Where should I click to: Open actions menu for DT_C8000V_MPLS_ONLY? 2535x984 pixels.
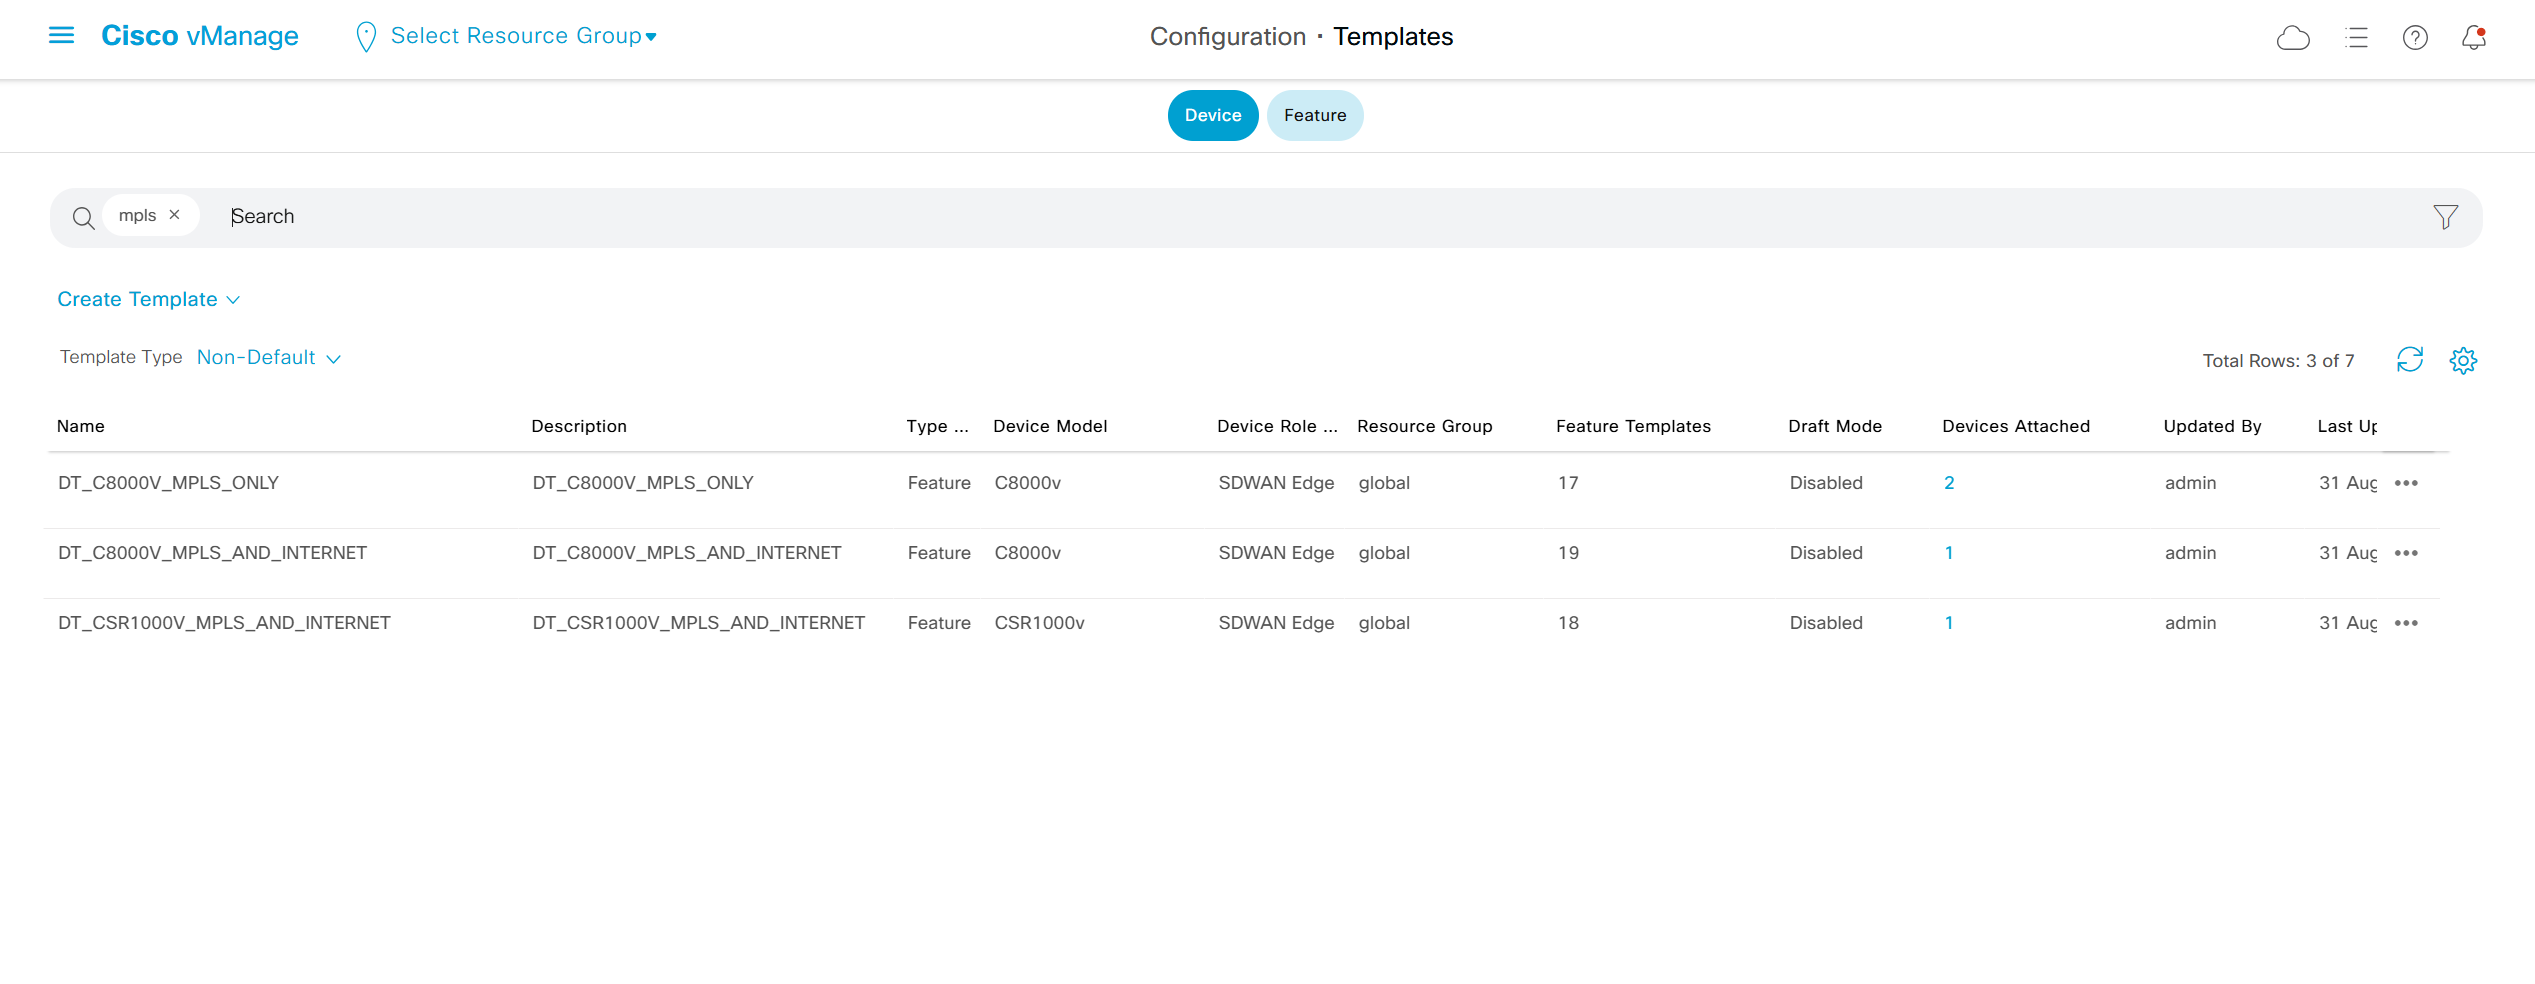coord(2406,483)
